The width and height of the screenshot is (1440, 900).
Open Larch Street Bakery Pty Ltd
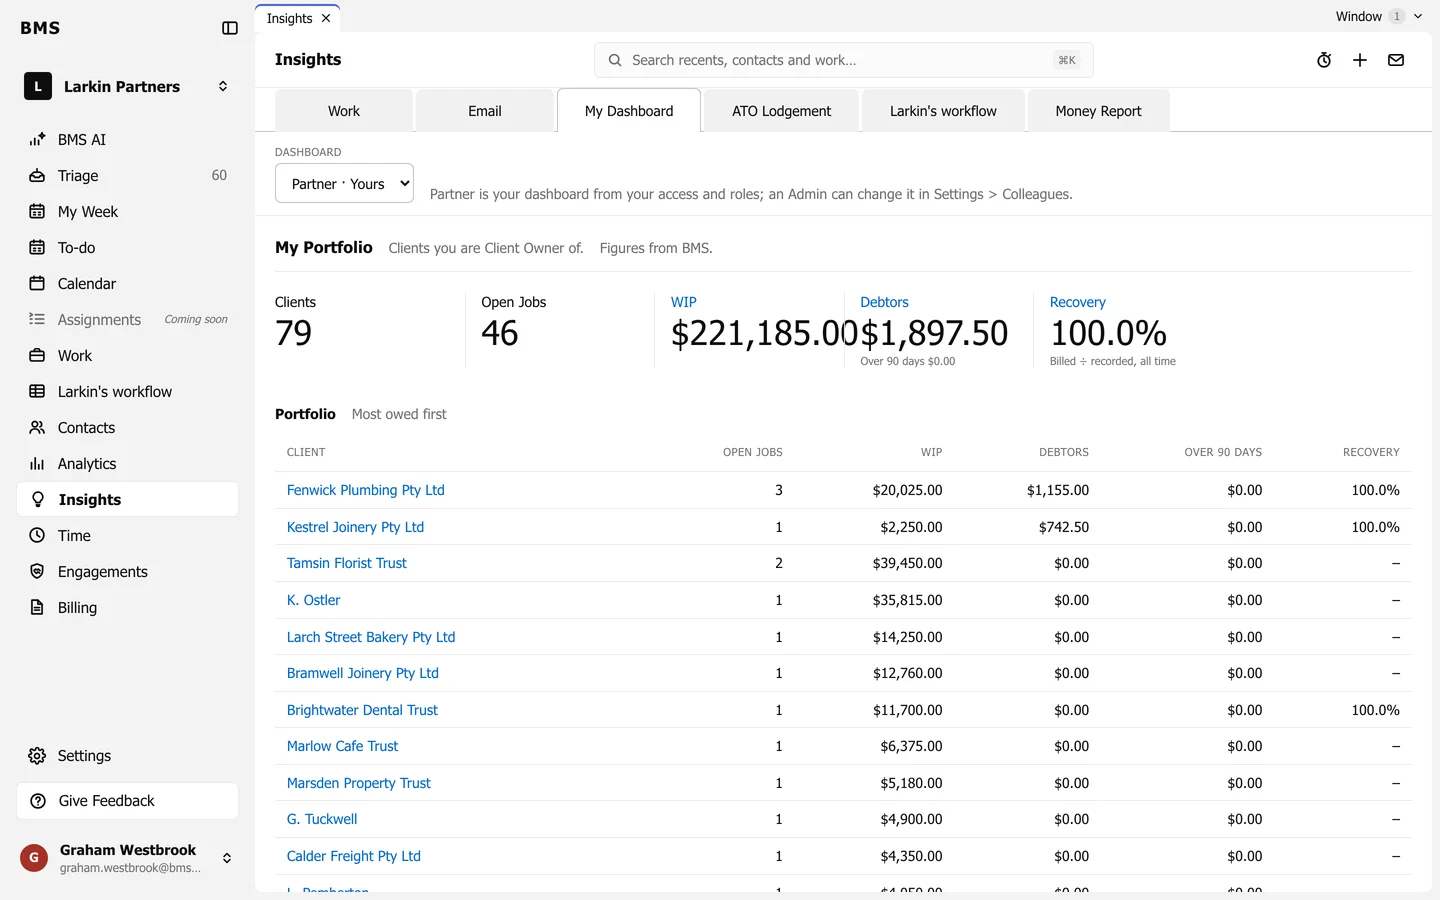tap(371, 637)
